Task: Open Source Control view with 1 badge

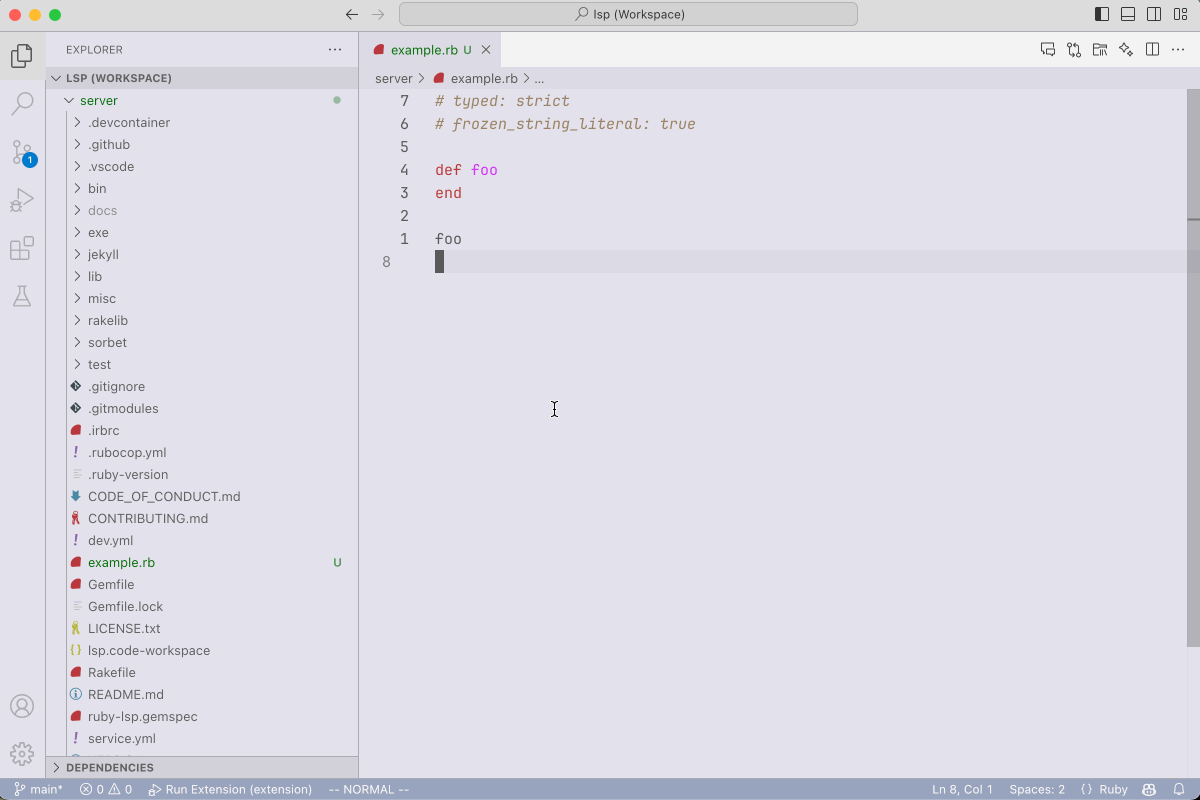Action: (x=22, y=152)
